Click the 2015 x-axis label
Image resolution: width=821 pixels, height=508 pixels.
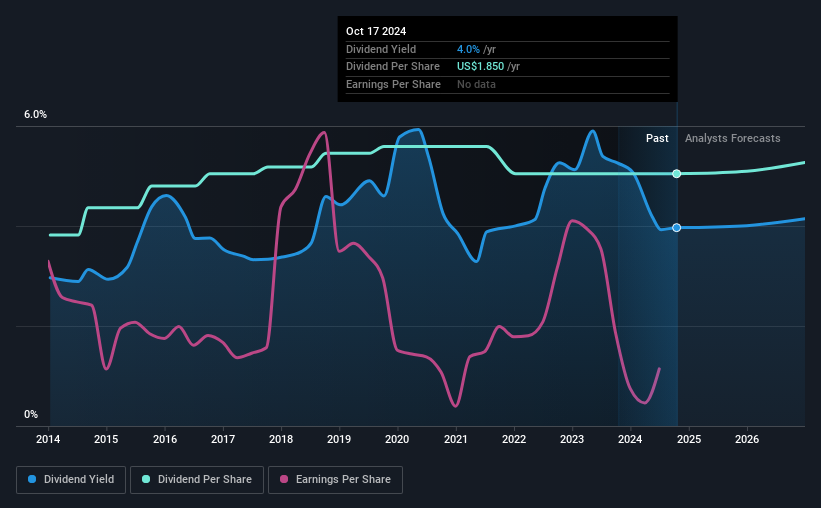(x=106, y=439)
